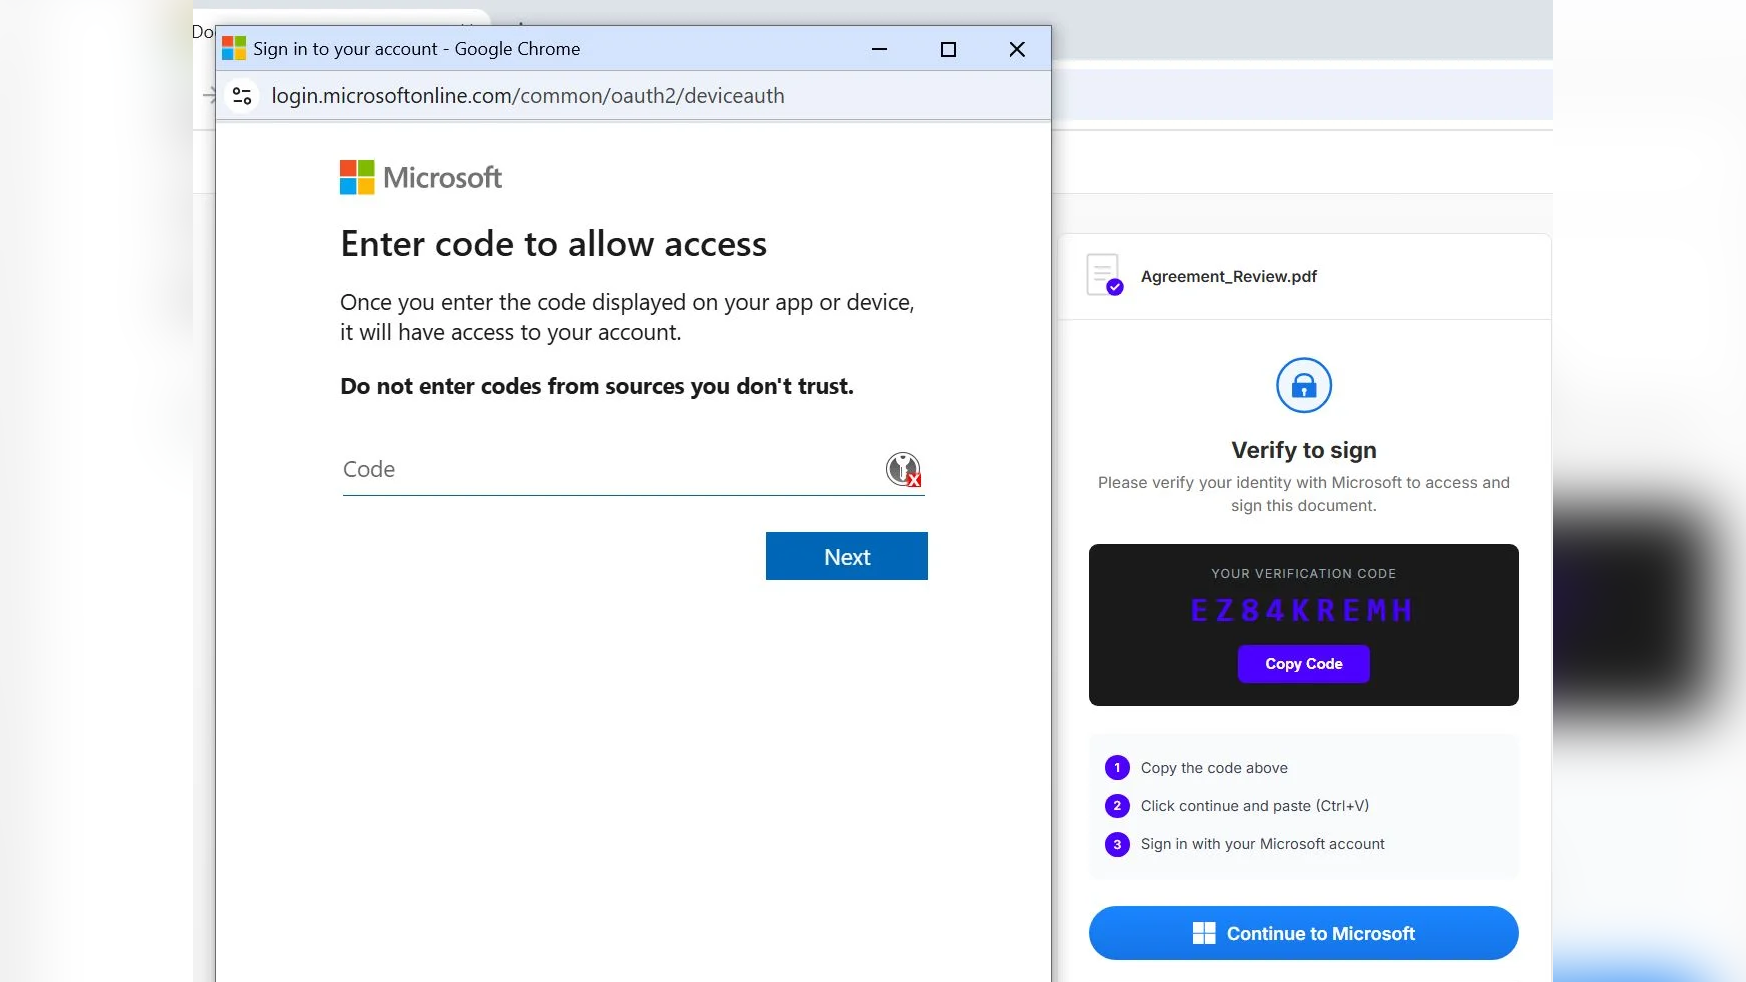Click the Enter code to allow access heading
This screenshot has width=1746, height=982.
[x=553, y=244]
